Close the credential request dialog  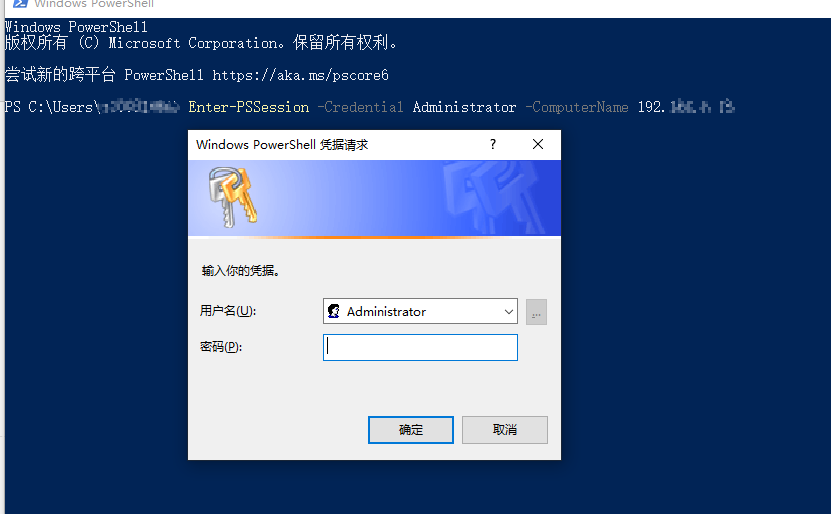click(x=538, y=144)
